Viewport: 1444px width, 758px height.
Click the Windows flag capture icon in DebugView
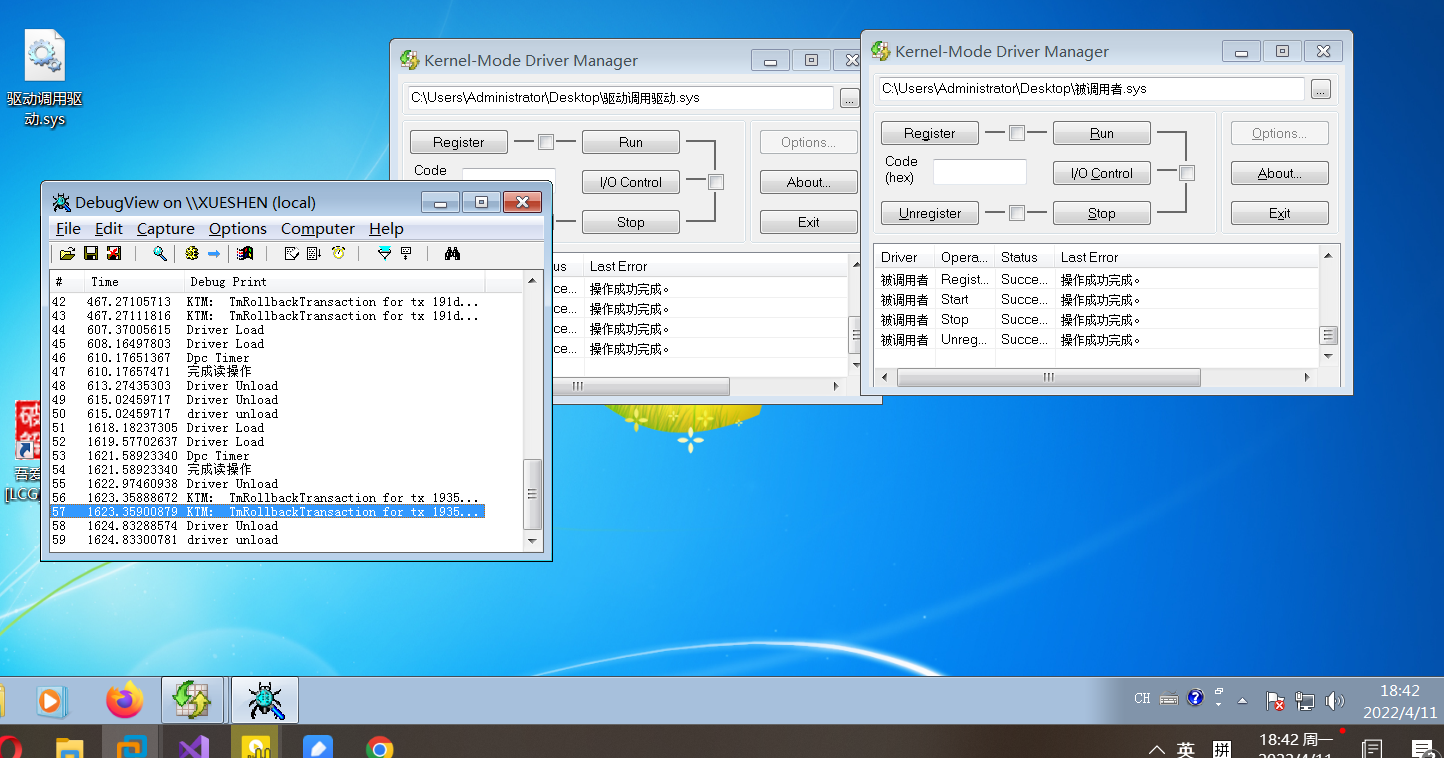click(x=245, y=254)
